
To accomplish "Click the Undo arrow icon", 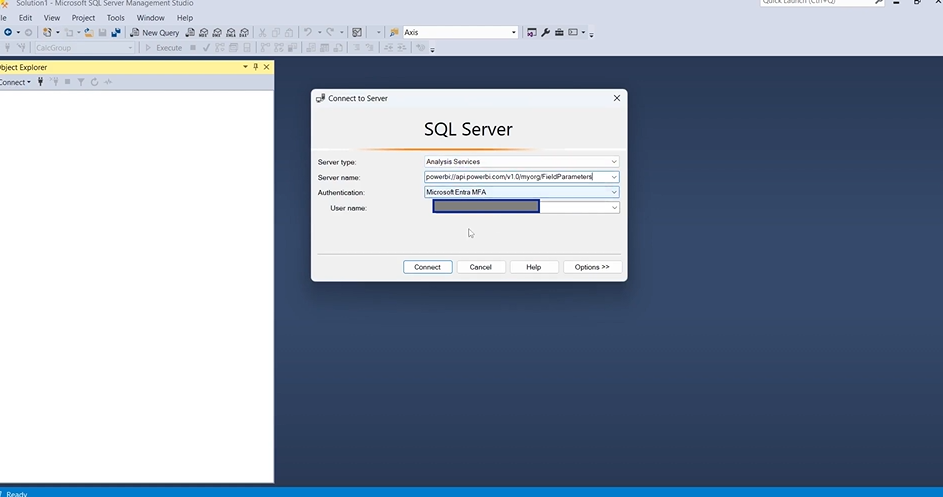I will pyautogui.click(x=308, y=32).
